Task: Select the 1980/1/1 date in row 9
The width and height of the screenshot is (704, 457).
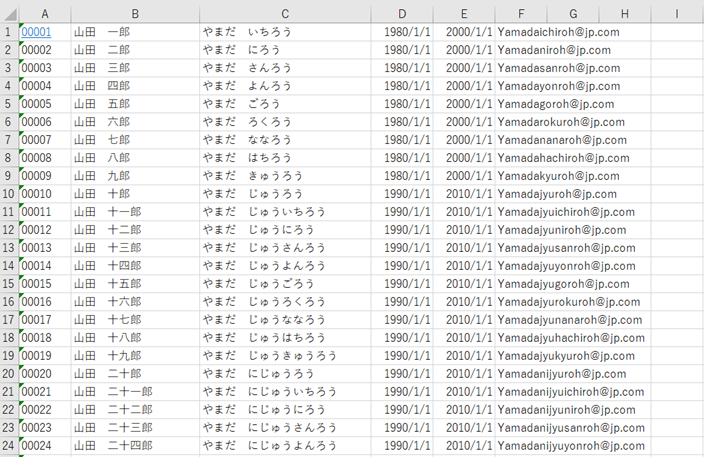Action: pos(402,176)
